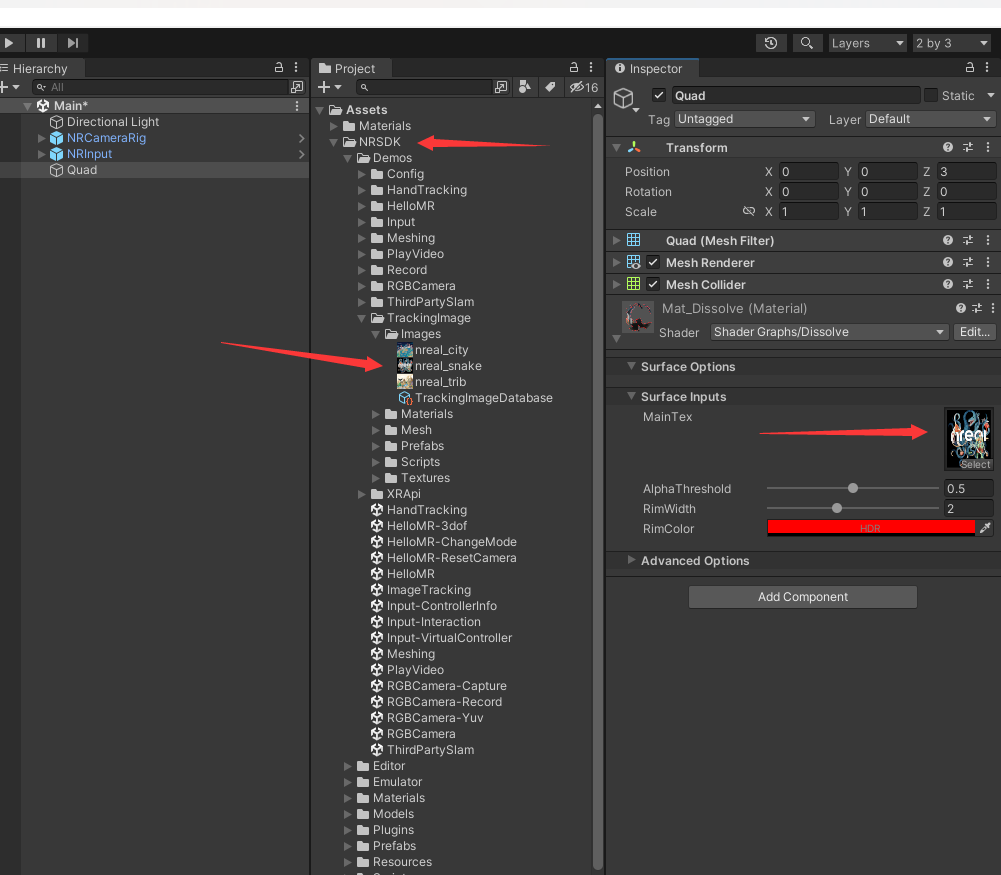Click the Project panel lock icon
Screen dimensions: 1001x875
pyautogui.click(x=574, y=68)
